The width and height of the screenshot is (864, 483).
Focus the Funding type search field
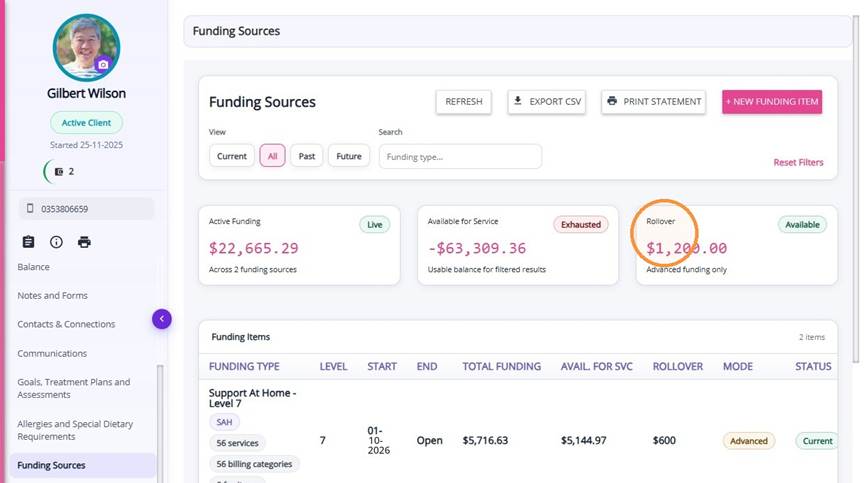coord(460,157)
